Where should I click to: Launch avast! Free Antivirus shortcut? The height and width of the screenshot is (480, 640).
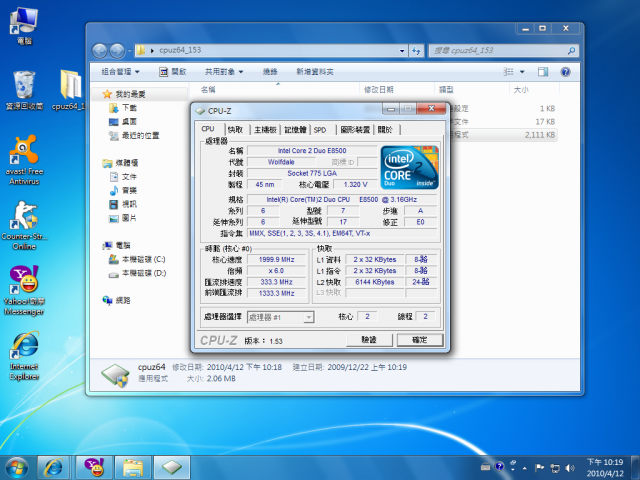[x=24, y=160]
